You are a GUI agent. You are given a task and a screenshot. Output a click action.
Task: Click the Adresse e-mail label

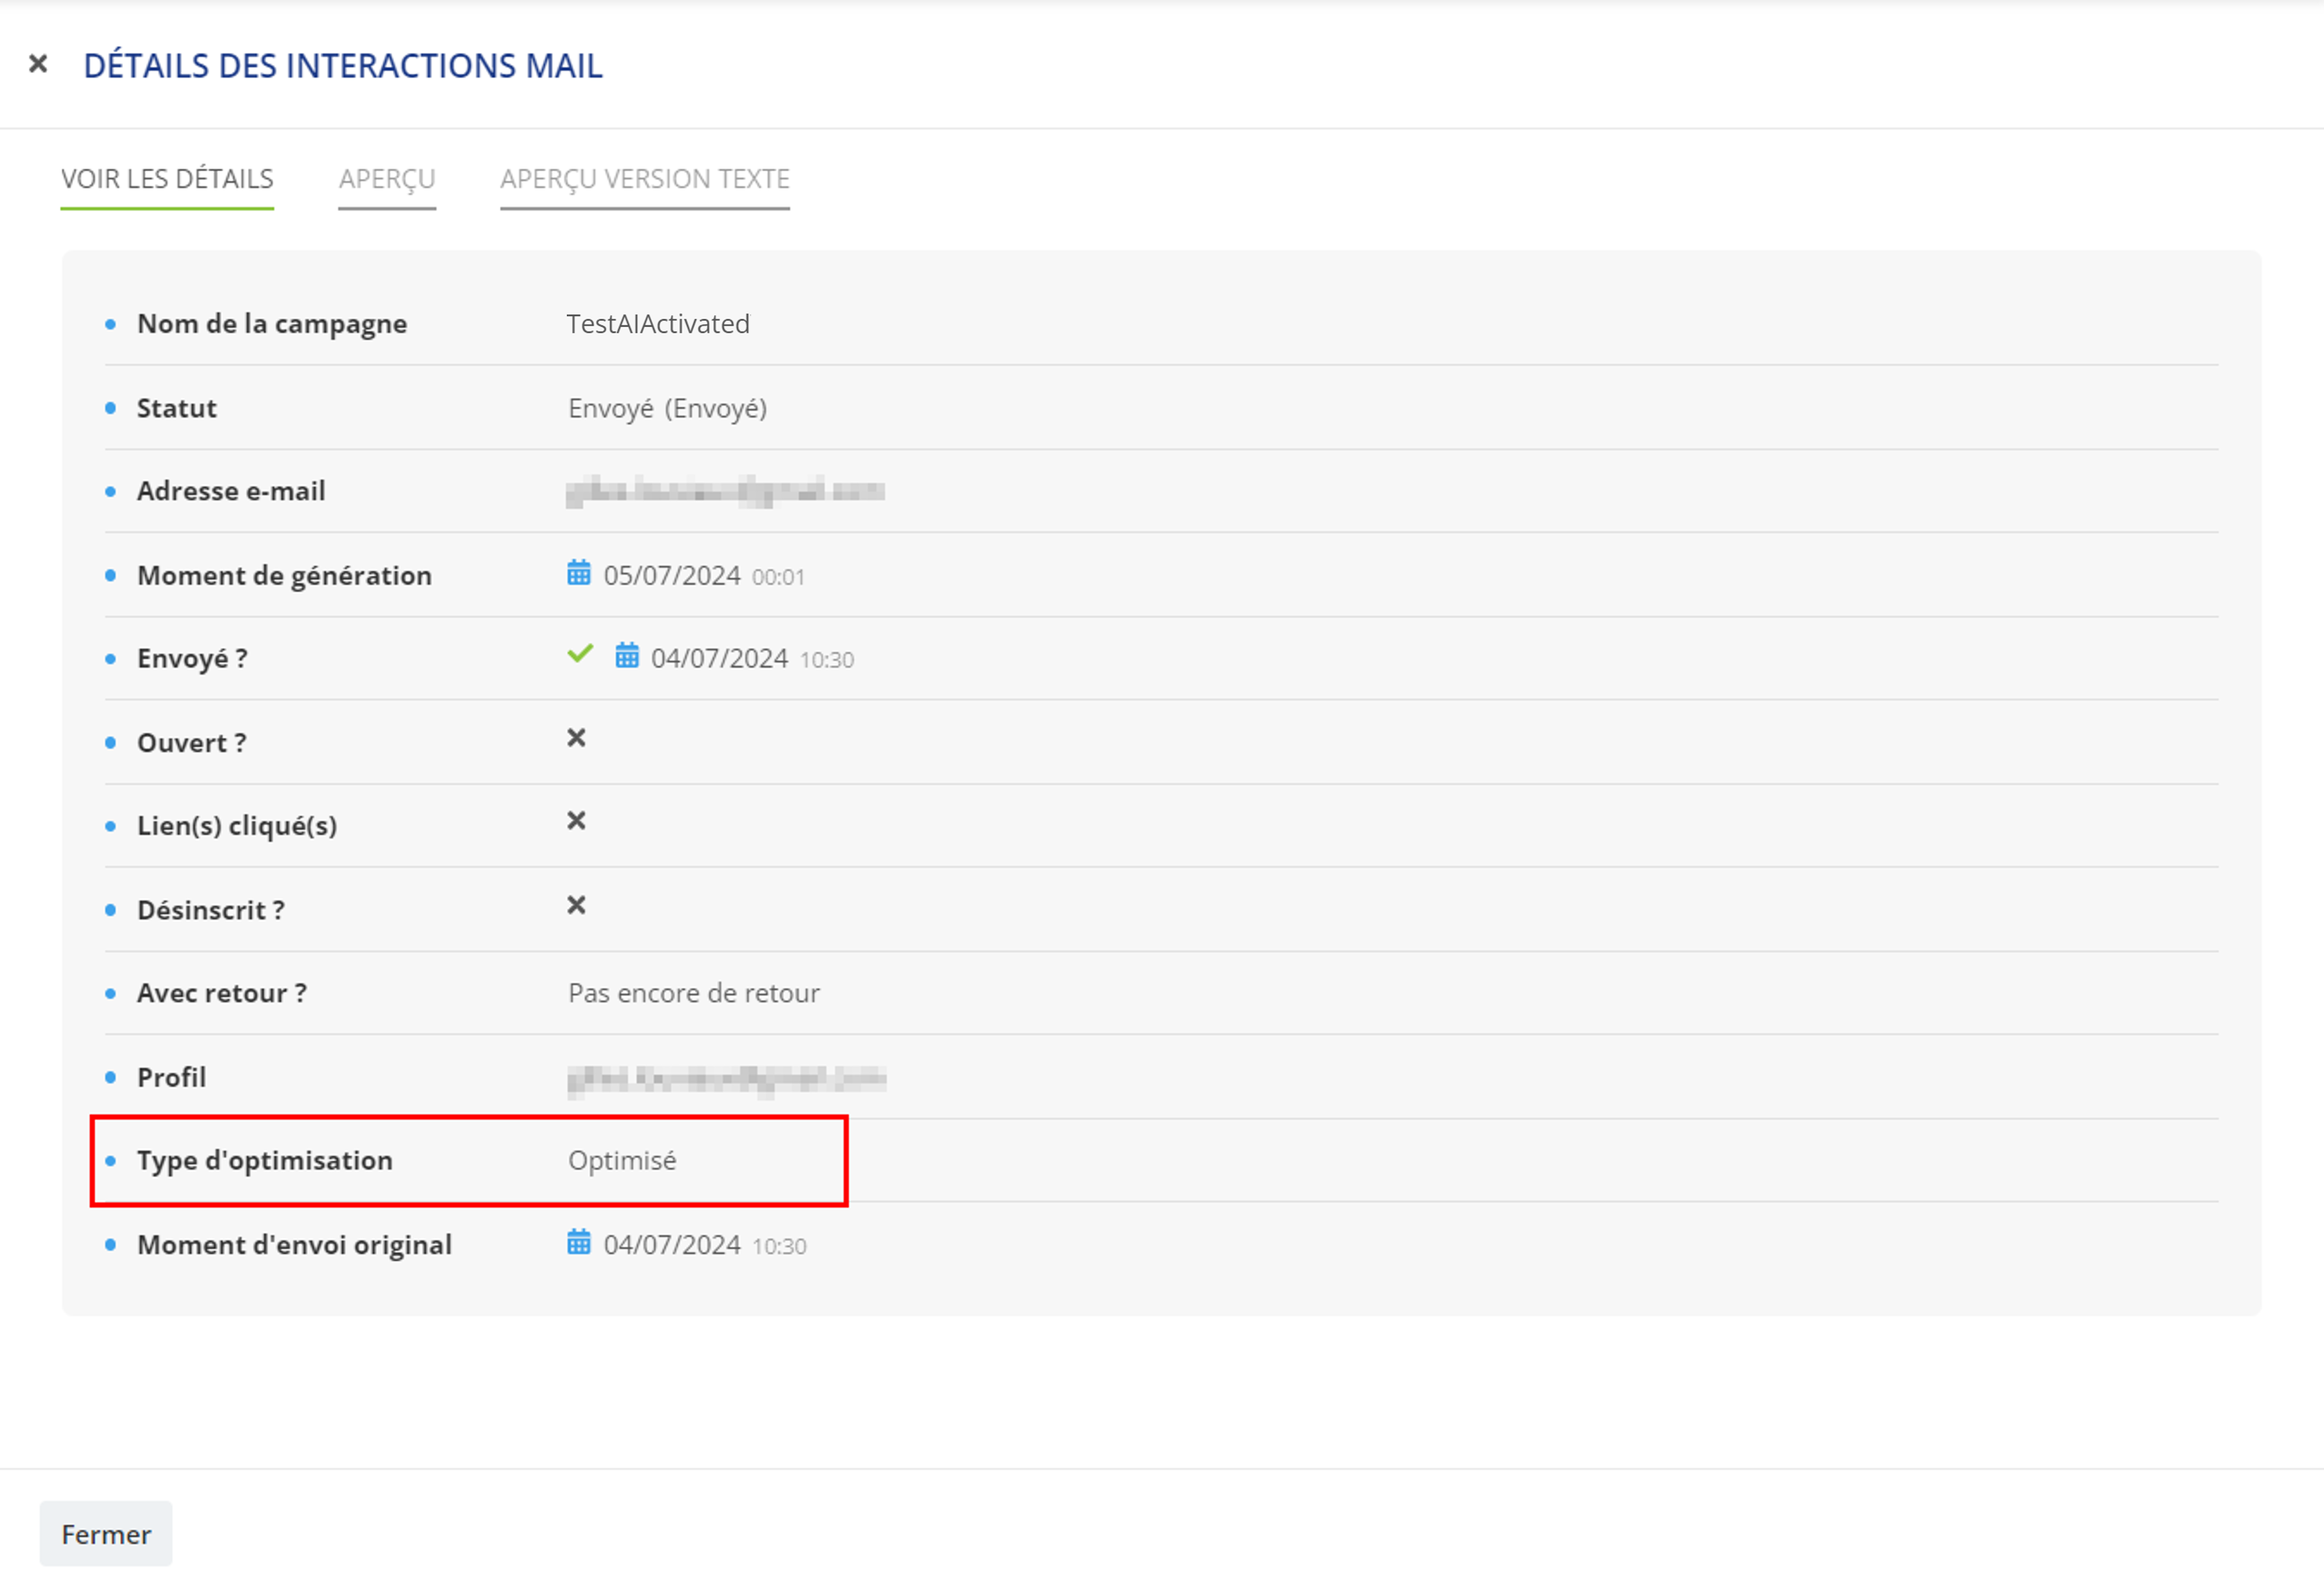(x=231, y=491)
